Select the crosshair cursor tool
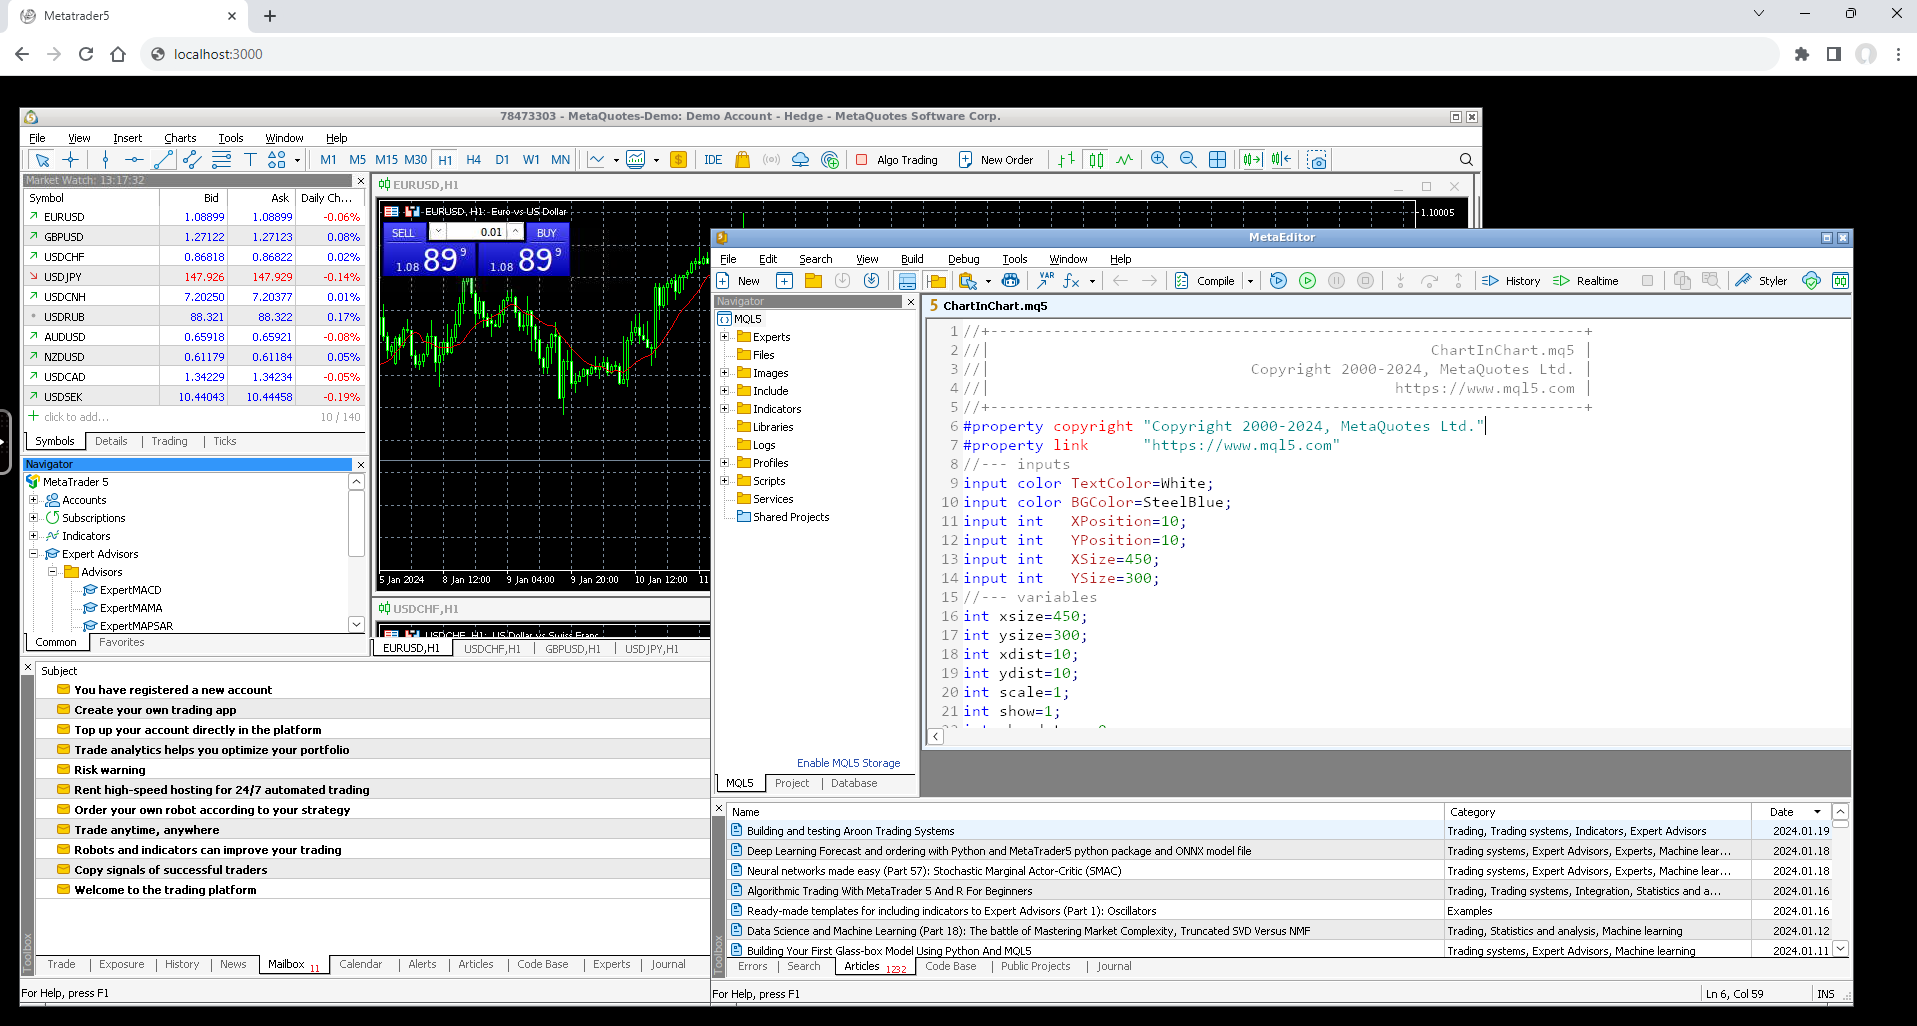1917x1026 pixels. tap(70, 160)
